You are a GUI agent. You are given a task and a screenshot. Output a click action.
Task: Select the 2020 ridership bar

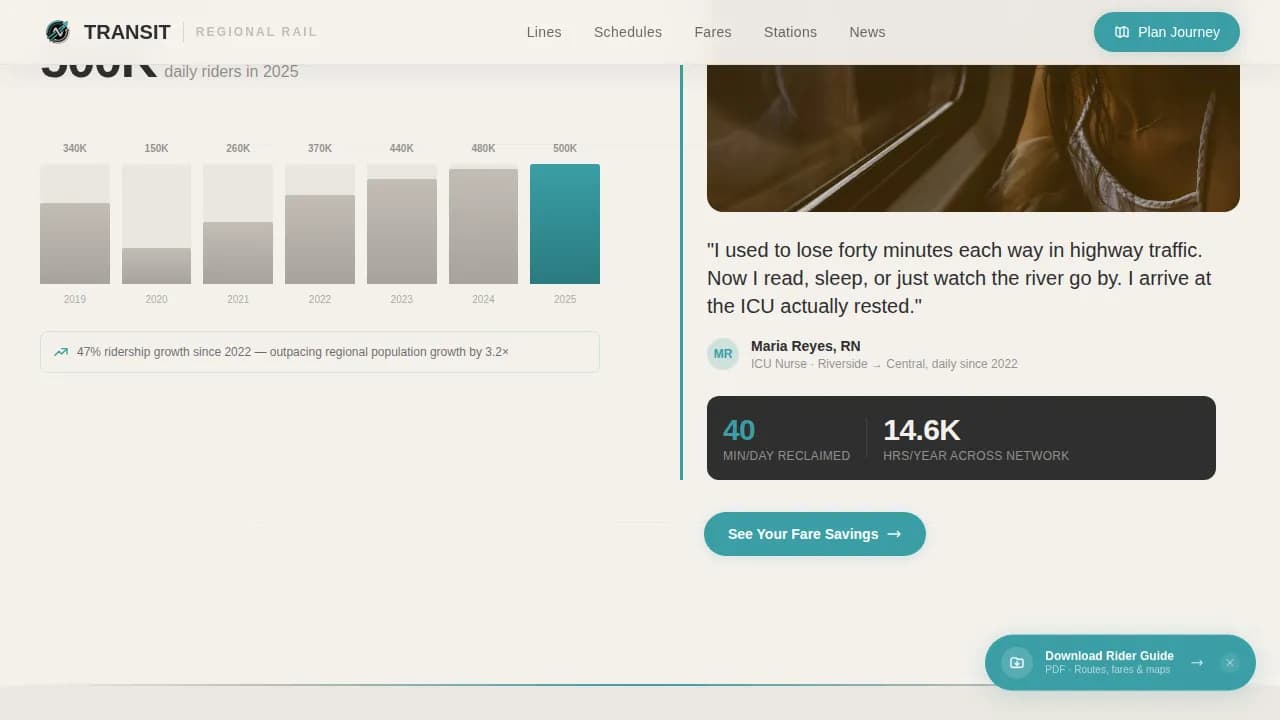tap(156, 266)
